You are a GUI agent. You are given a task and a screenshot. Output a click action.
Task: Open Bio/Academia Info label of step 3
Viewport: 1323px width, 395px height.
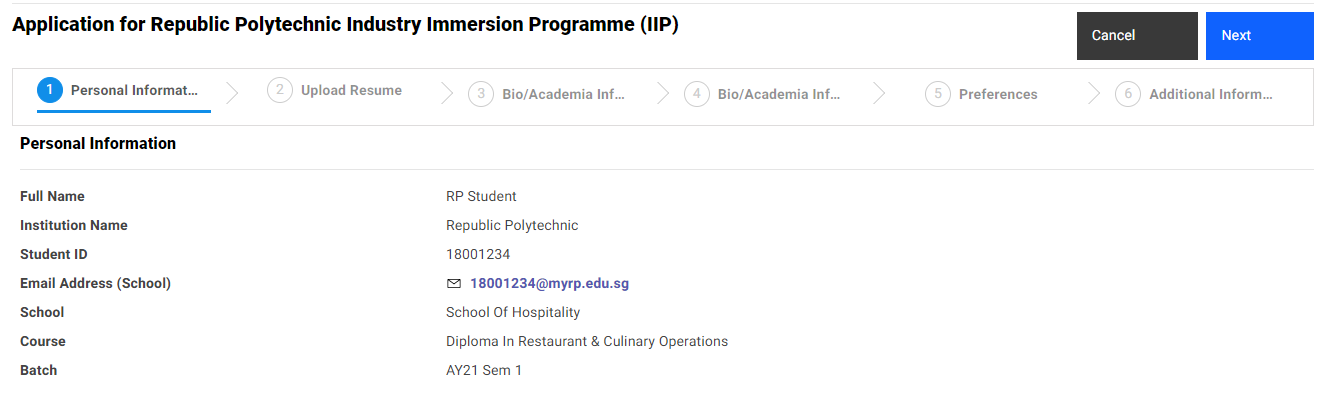[x=563, y=95]
